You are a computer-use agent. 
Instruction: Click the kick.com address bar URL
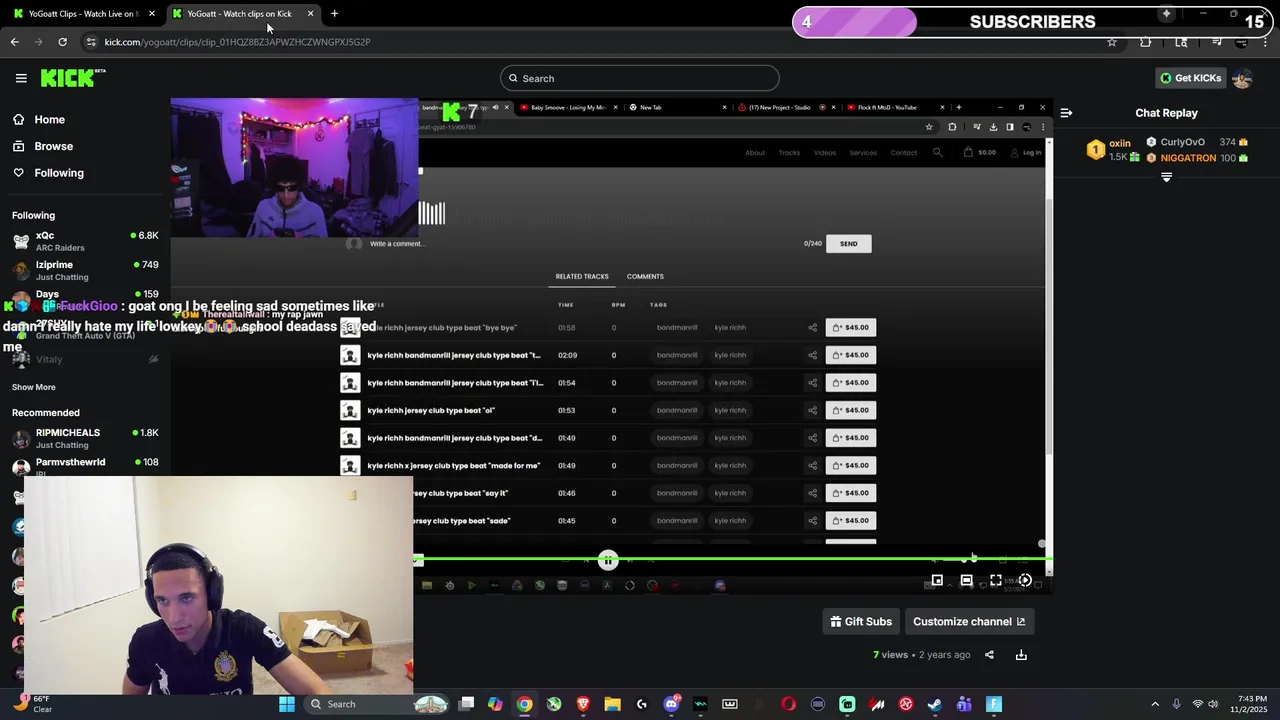tap(238, 42)
